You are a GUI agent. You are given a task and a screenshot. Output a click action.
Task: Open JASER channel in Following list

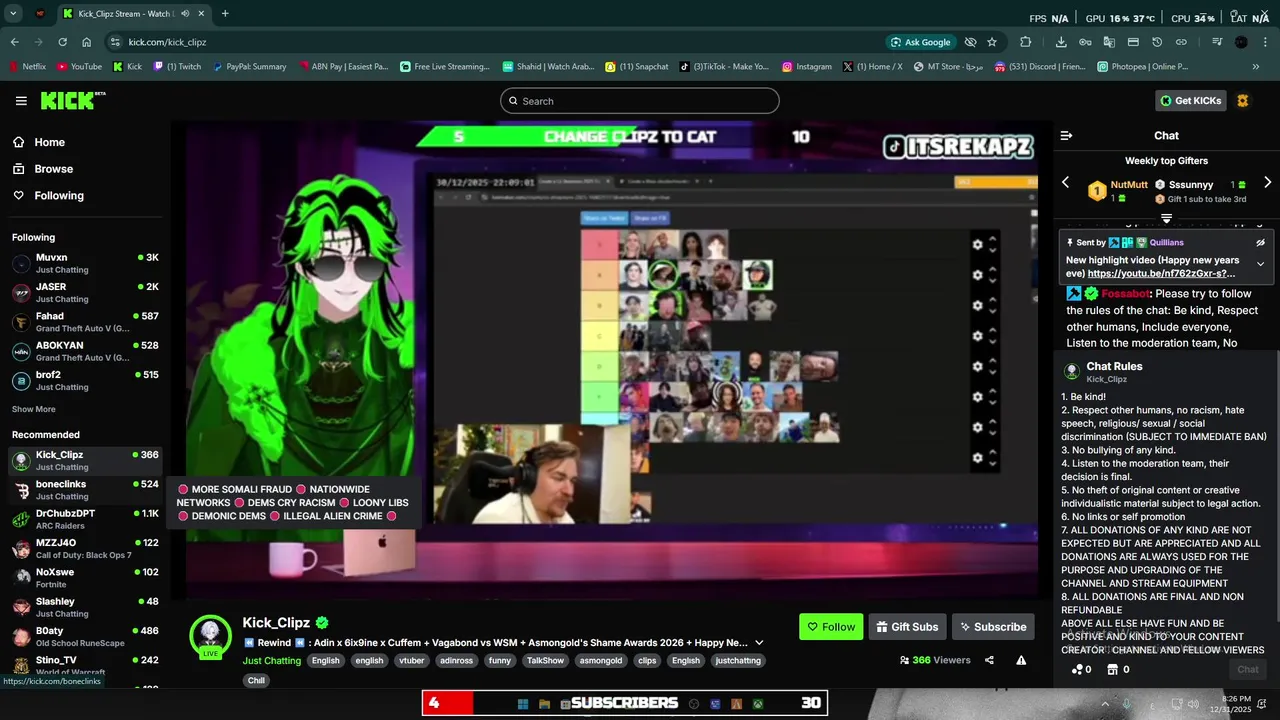85,293
